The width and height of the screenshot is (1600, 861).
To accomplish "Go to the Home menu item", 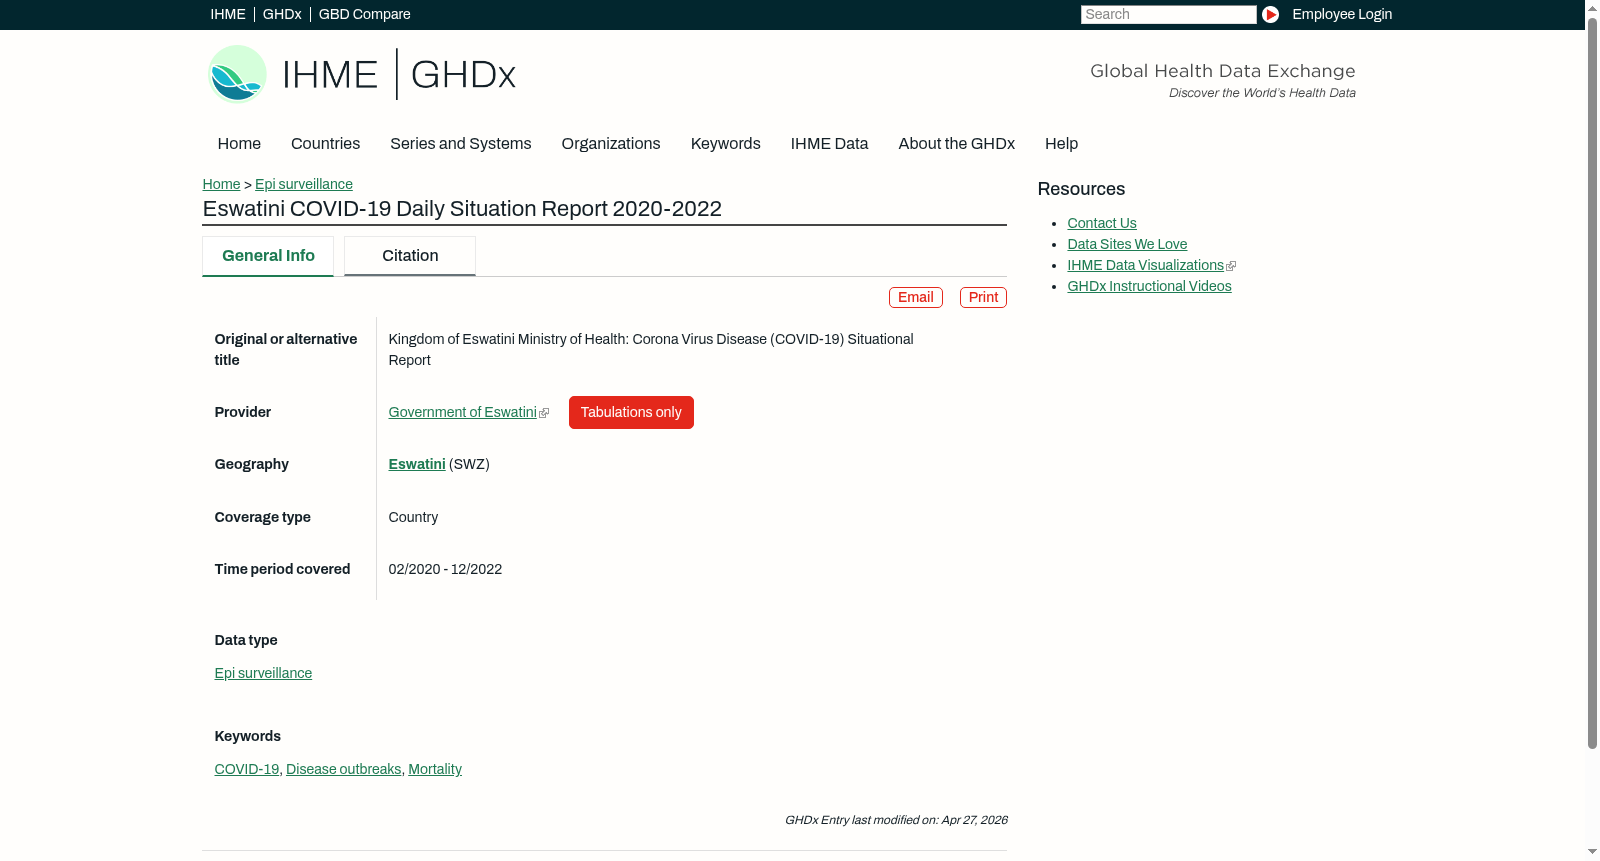I will click(x=239, y=143).
